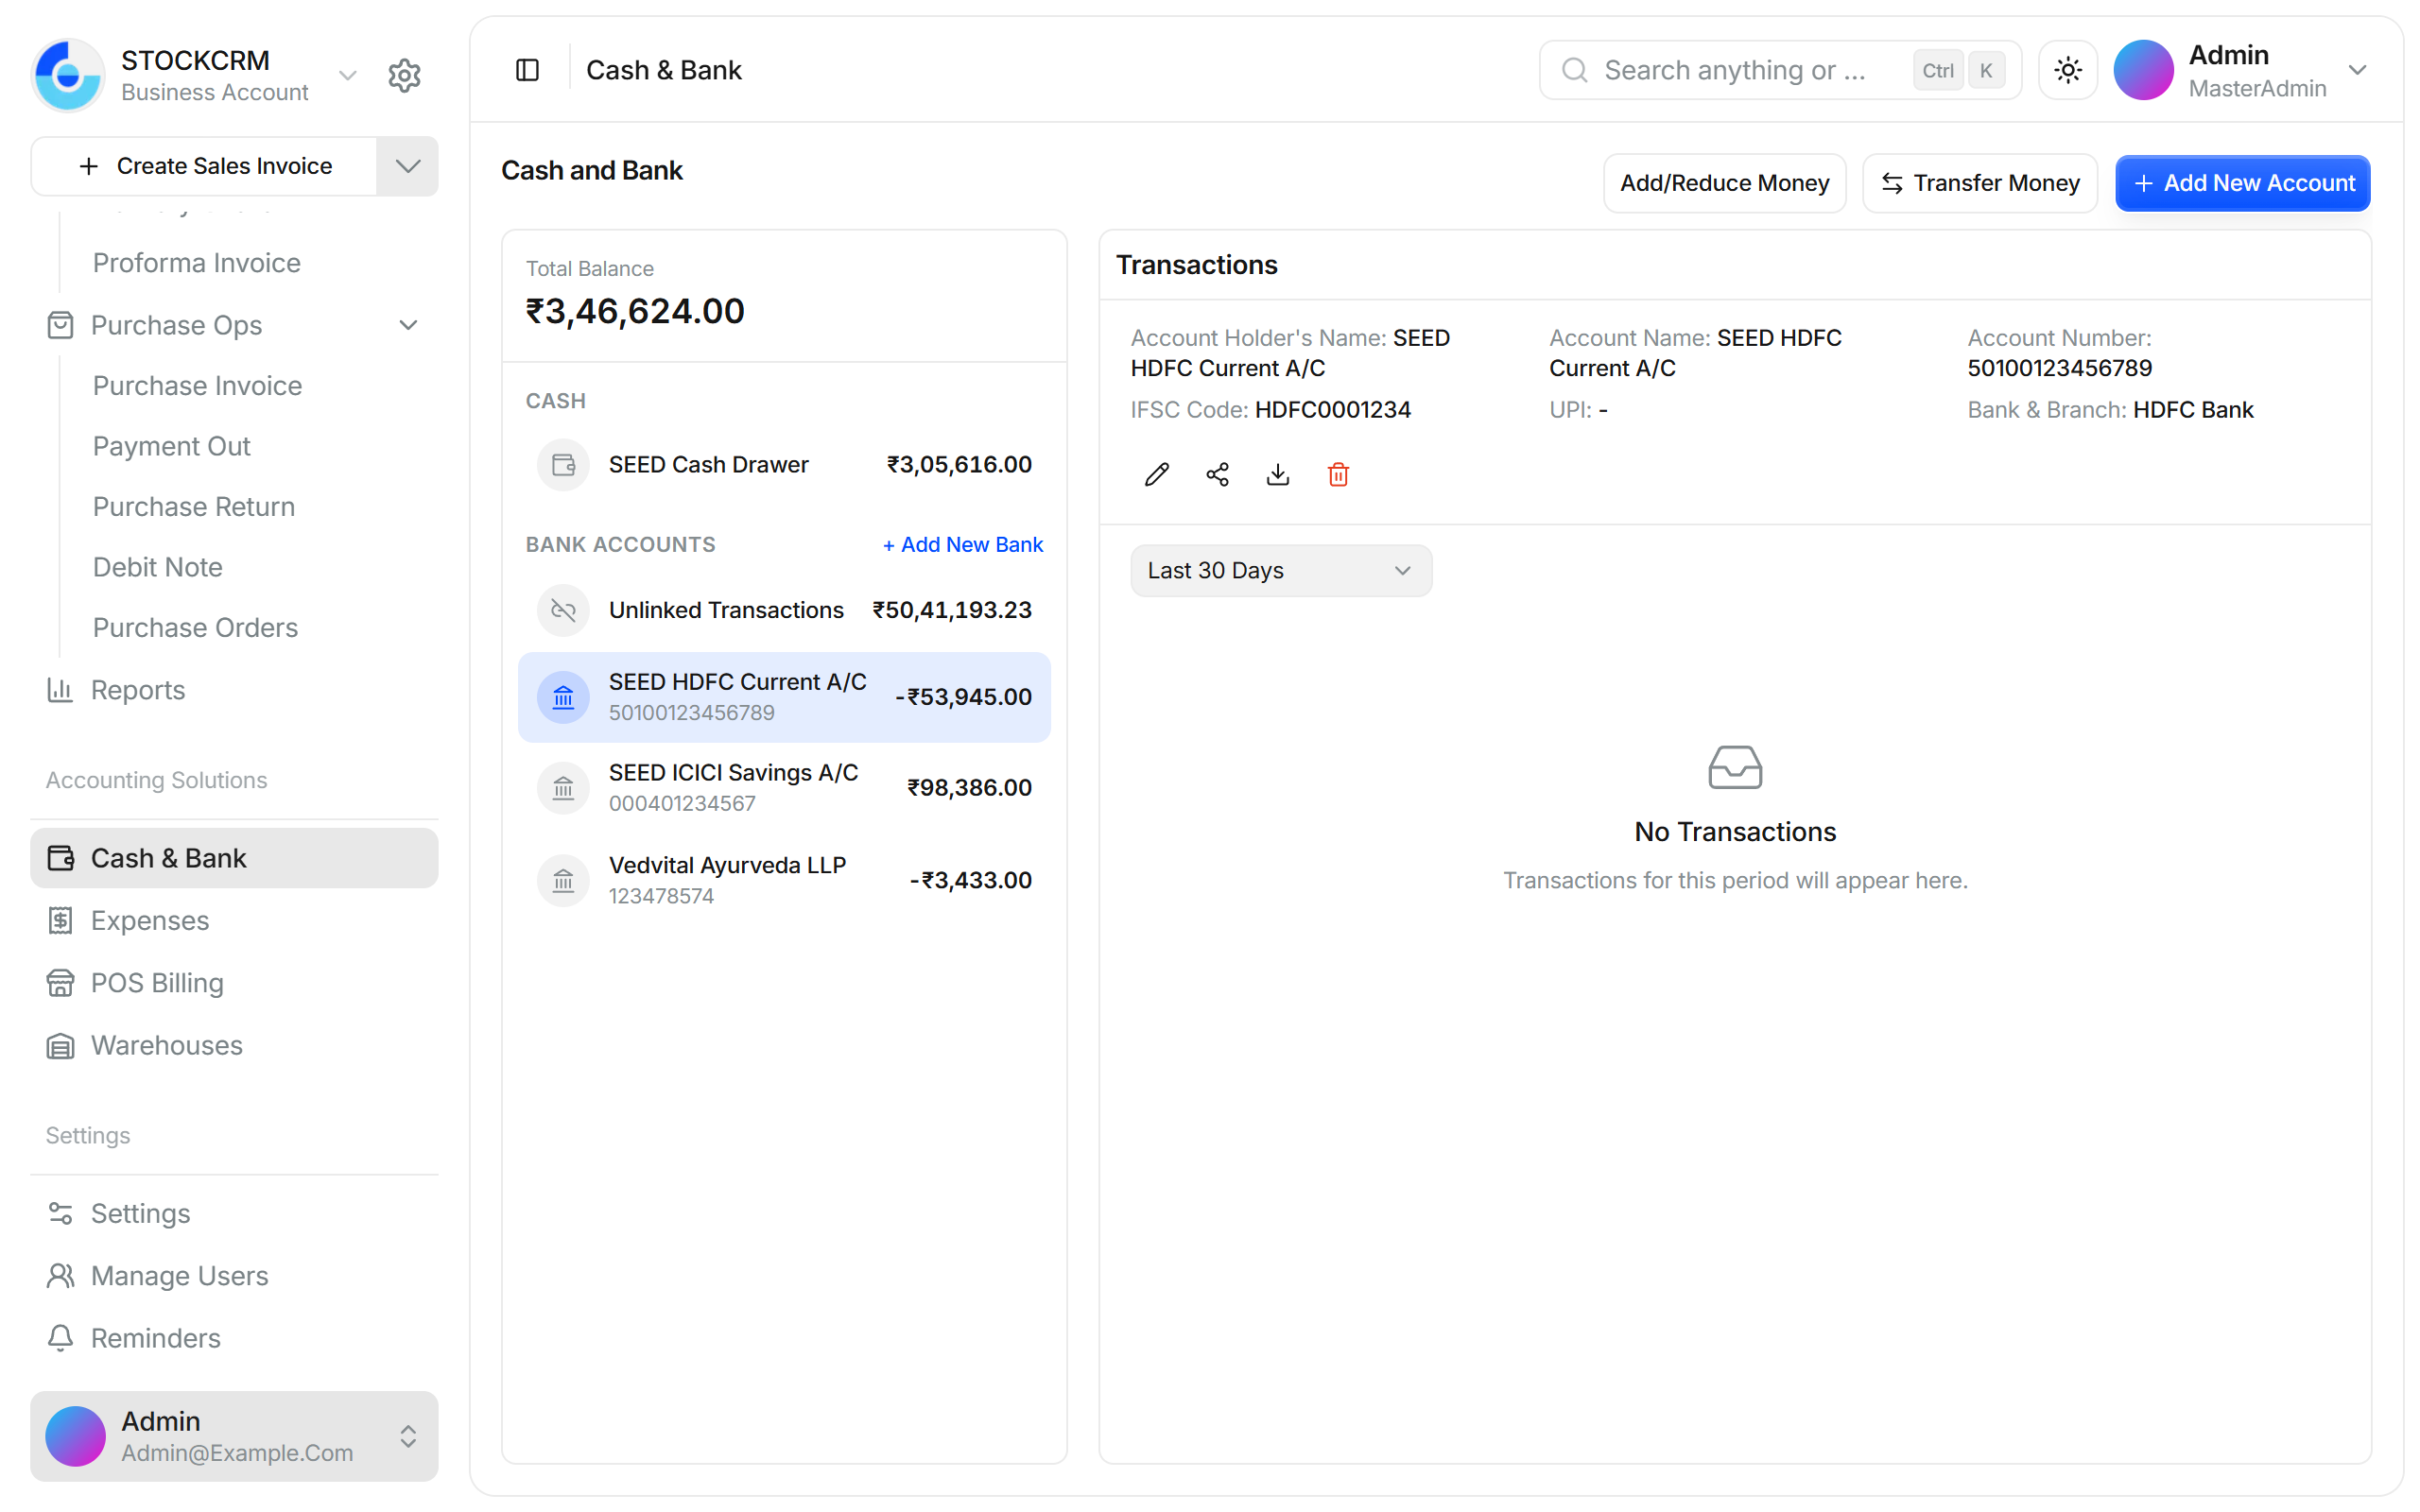This screenshot has height=1512, width=2420.
Task: Open Purchase Invoice in sidebar
Action: [197, 386]
